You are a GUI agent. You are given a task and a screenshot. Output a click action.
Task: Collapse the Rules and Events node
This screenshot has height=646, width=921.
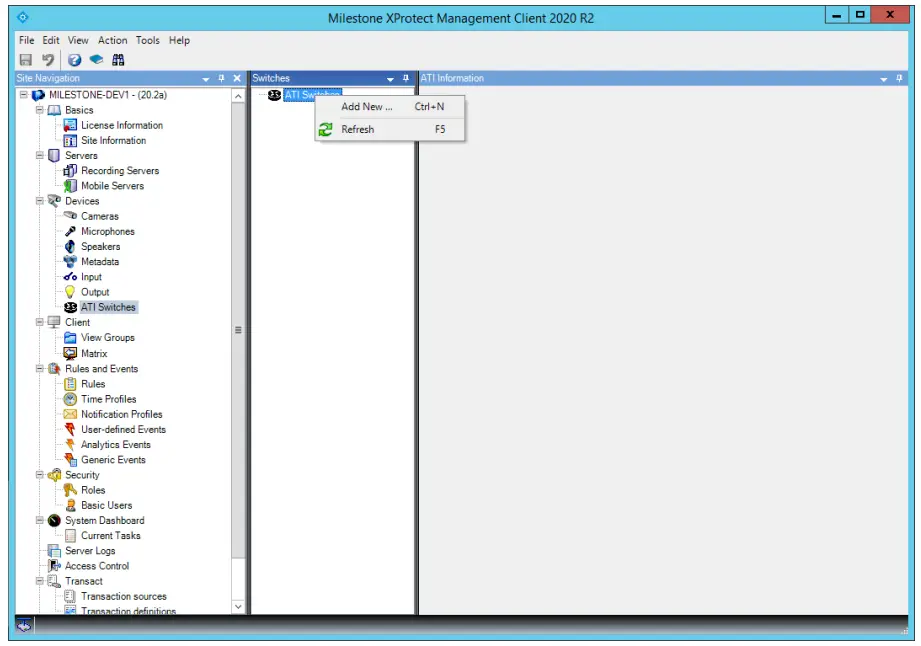pyautogui.click(x=39, y=368)
